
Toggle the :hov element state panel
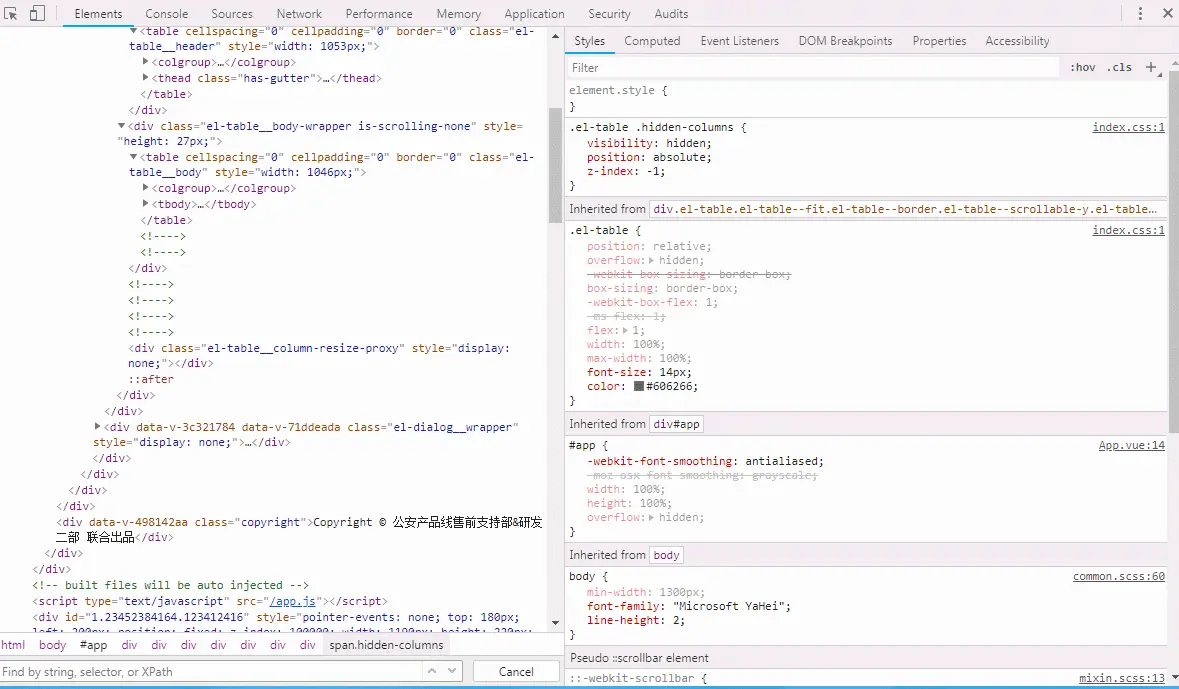tap(1083, 67)
